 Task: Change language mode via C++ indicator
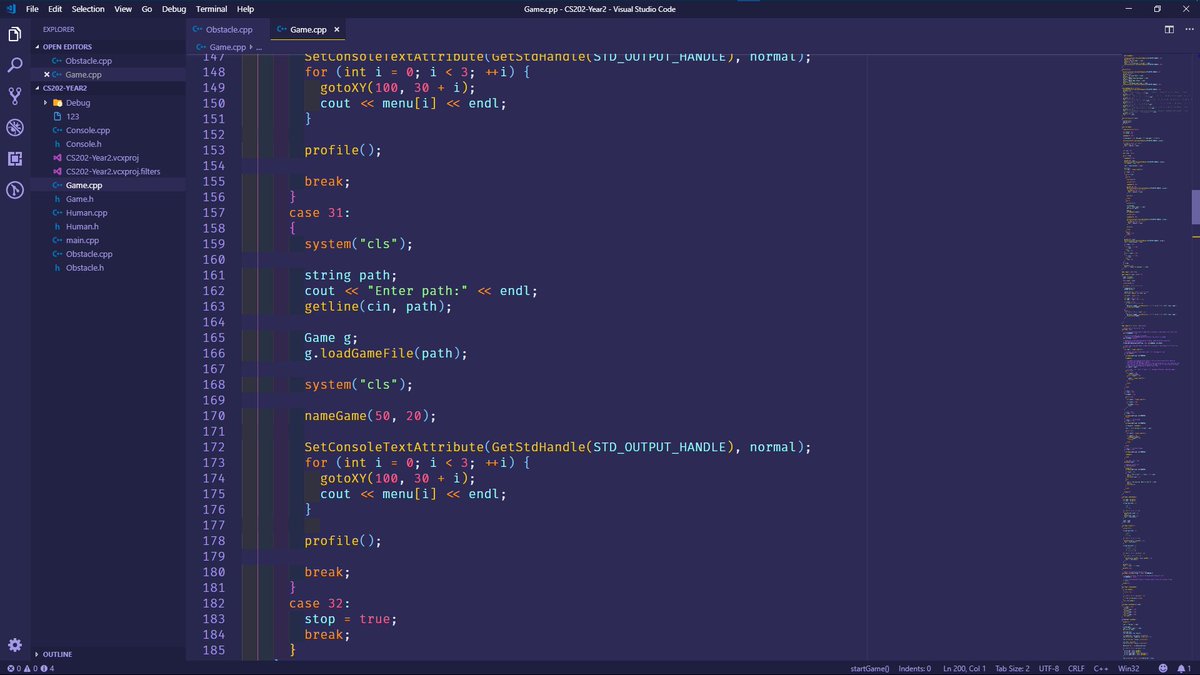pos(1101,668)
